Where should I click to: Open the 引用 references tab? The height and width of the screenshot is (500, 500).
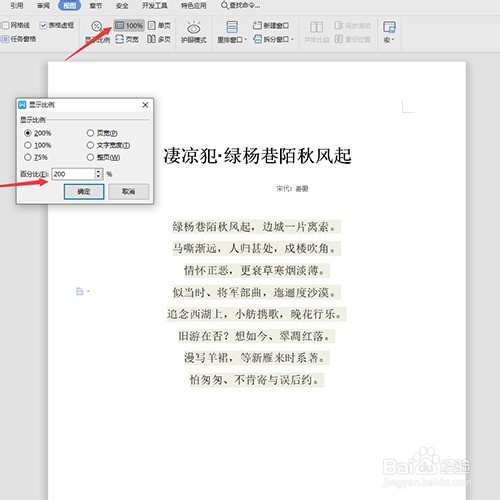17,5
